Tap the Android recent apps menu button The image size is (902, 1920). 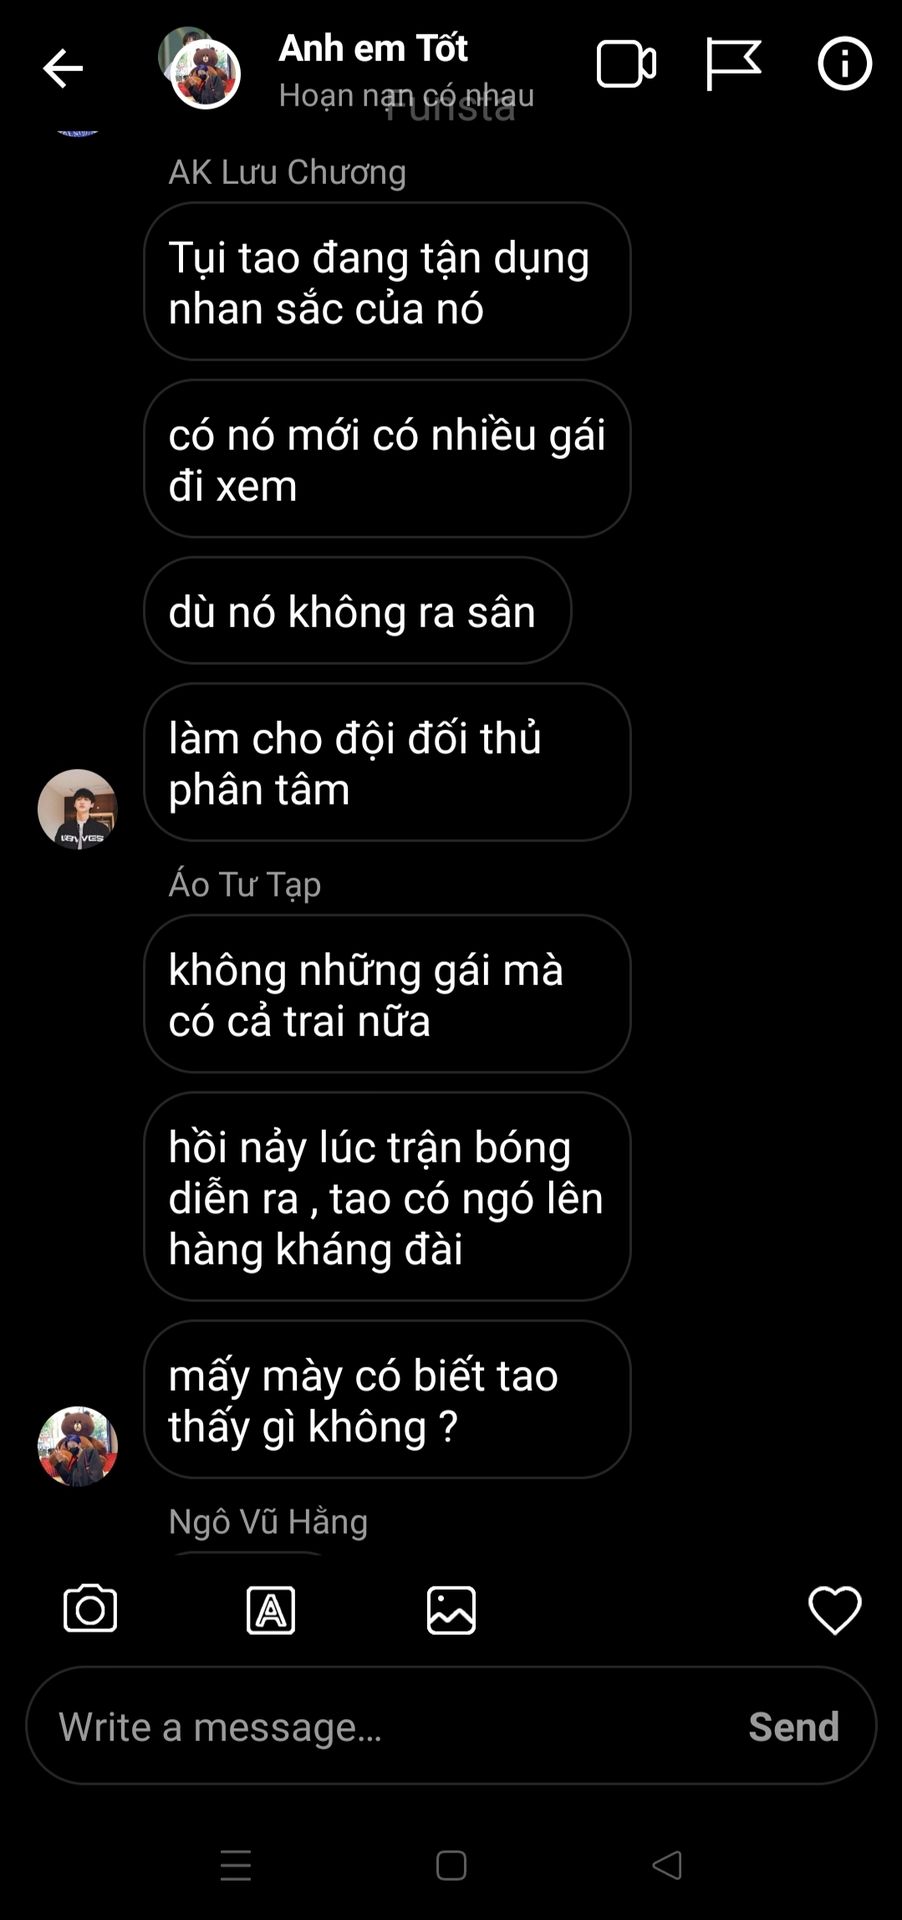[x=236, y=1866]
